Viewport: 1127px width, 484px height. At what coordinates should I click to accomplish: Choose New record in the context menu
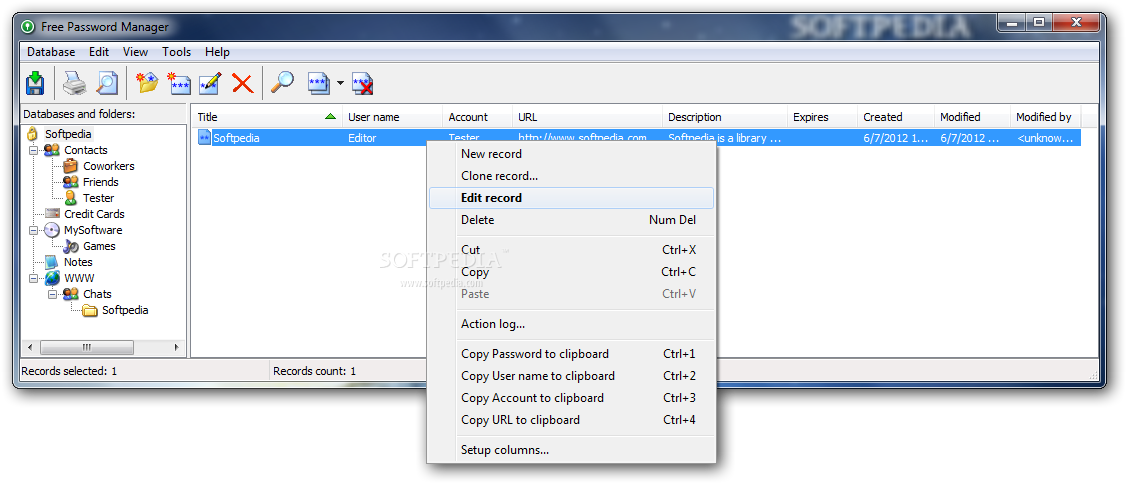(x=571, y=154)
